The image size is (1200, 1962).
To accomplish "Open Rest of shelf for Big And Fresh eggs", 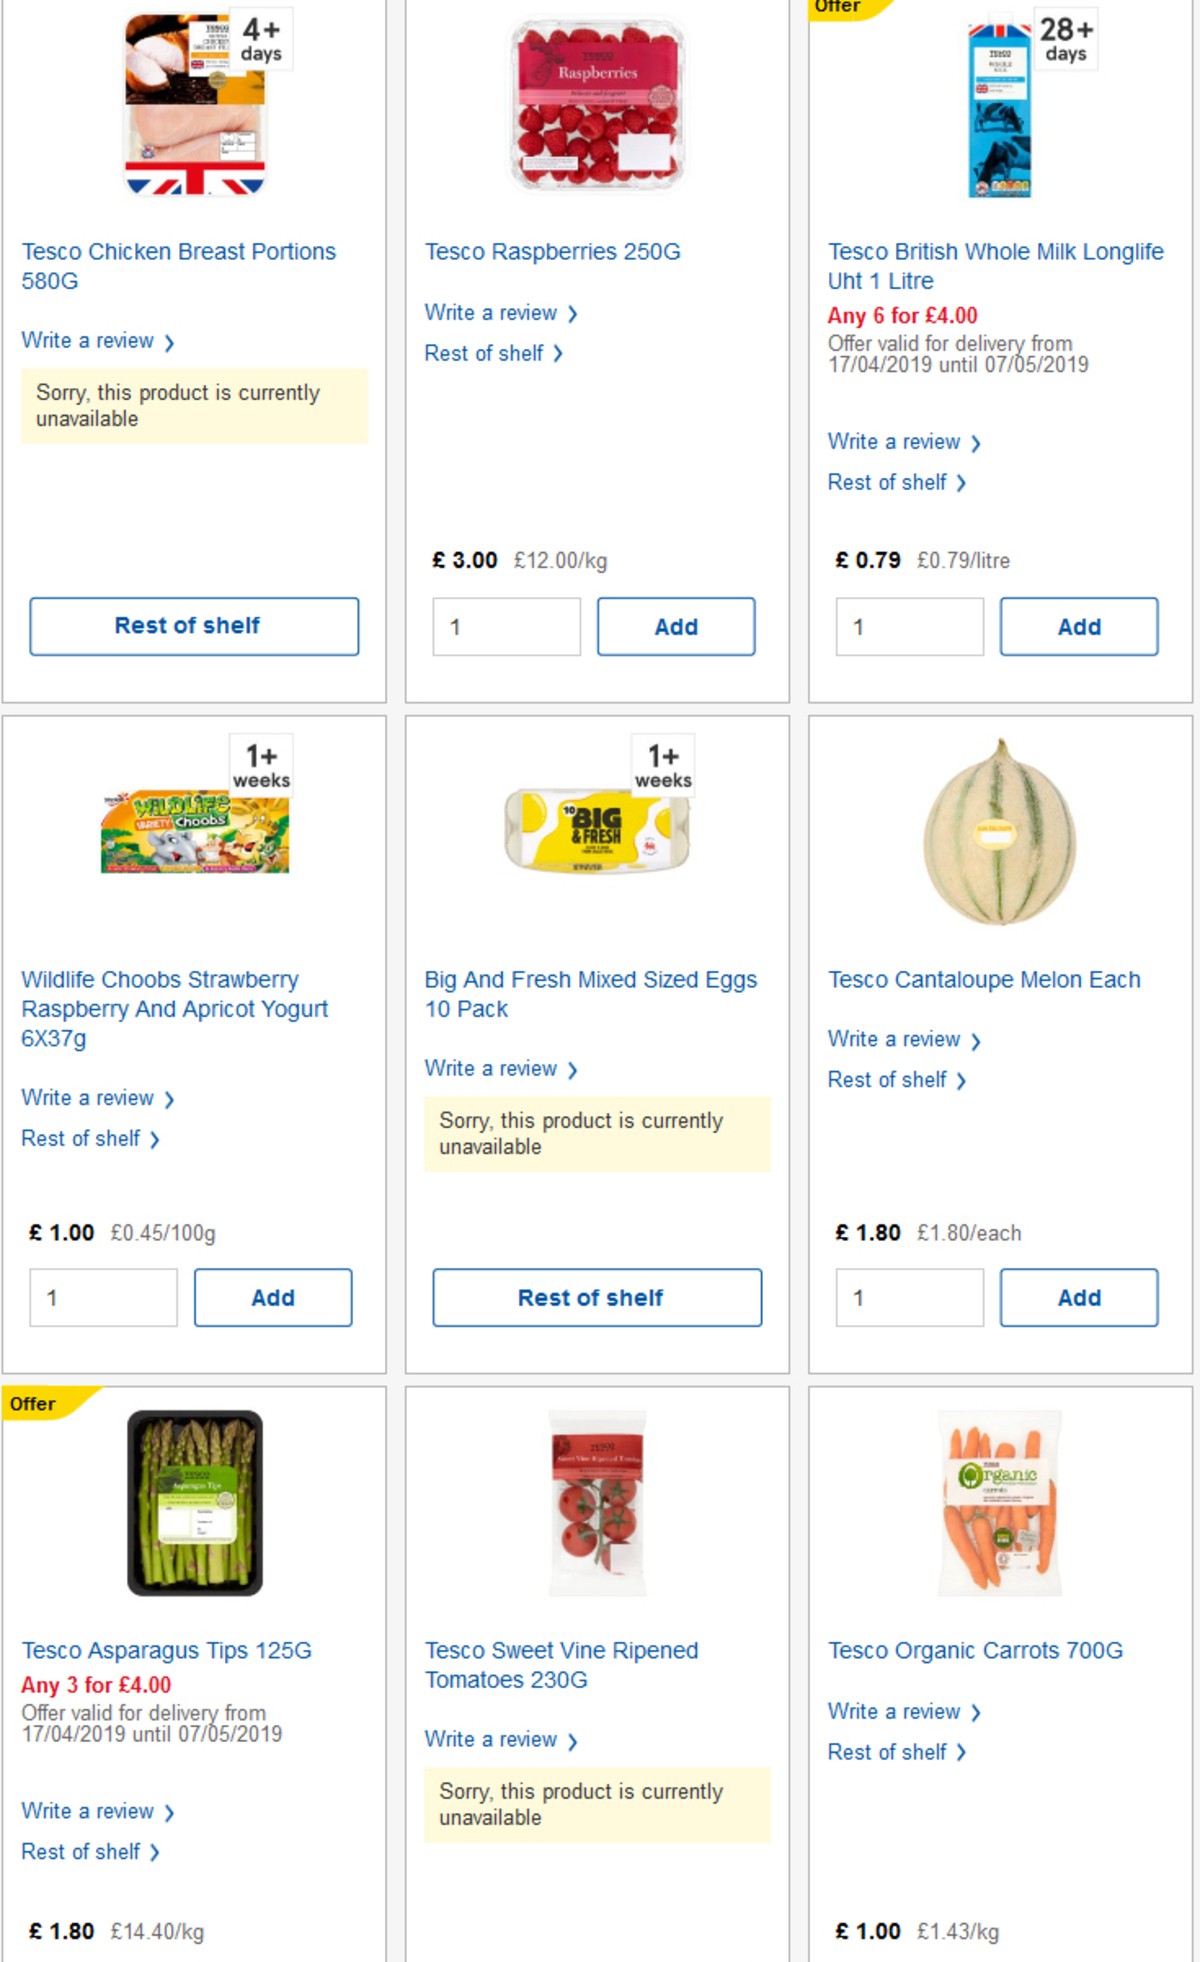I will click(597, 1297).
